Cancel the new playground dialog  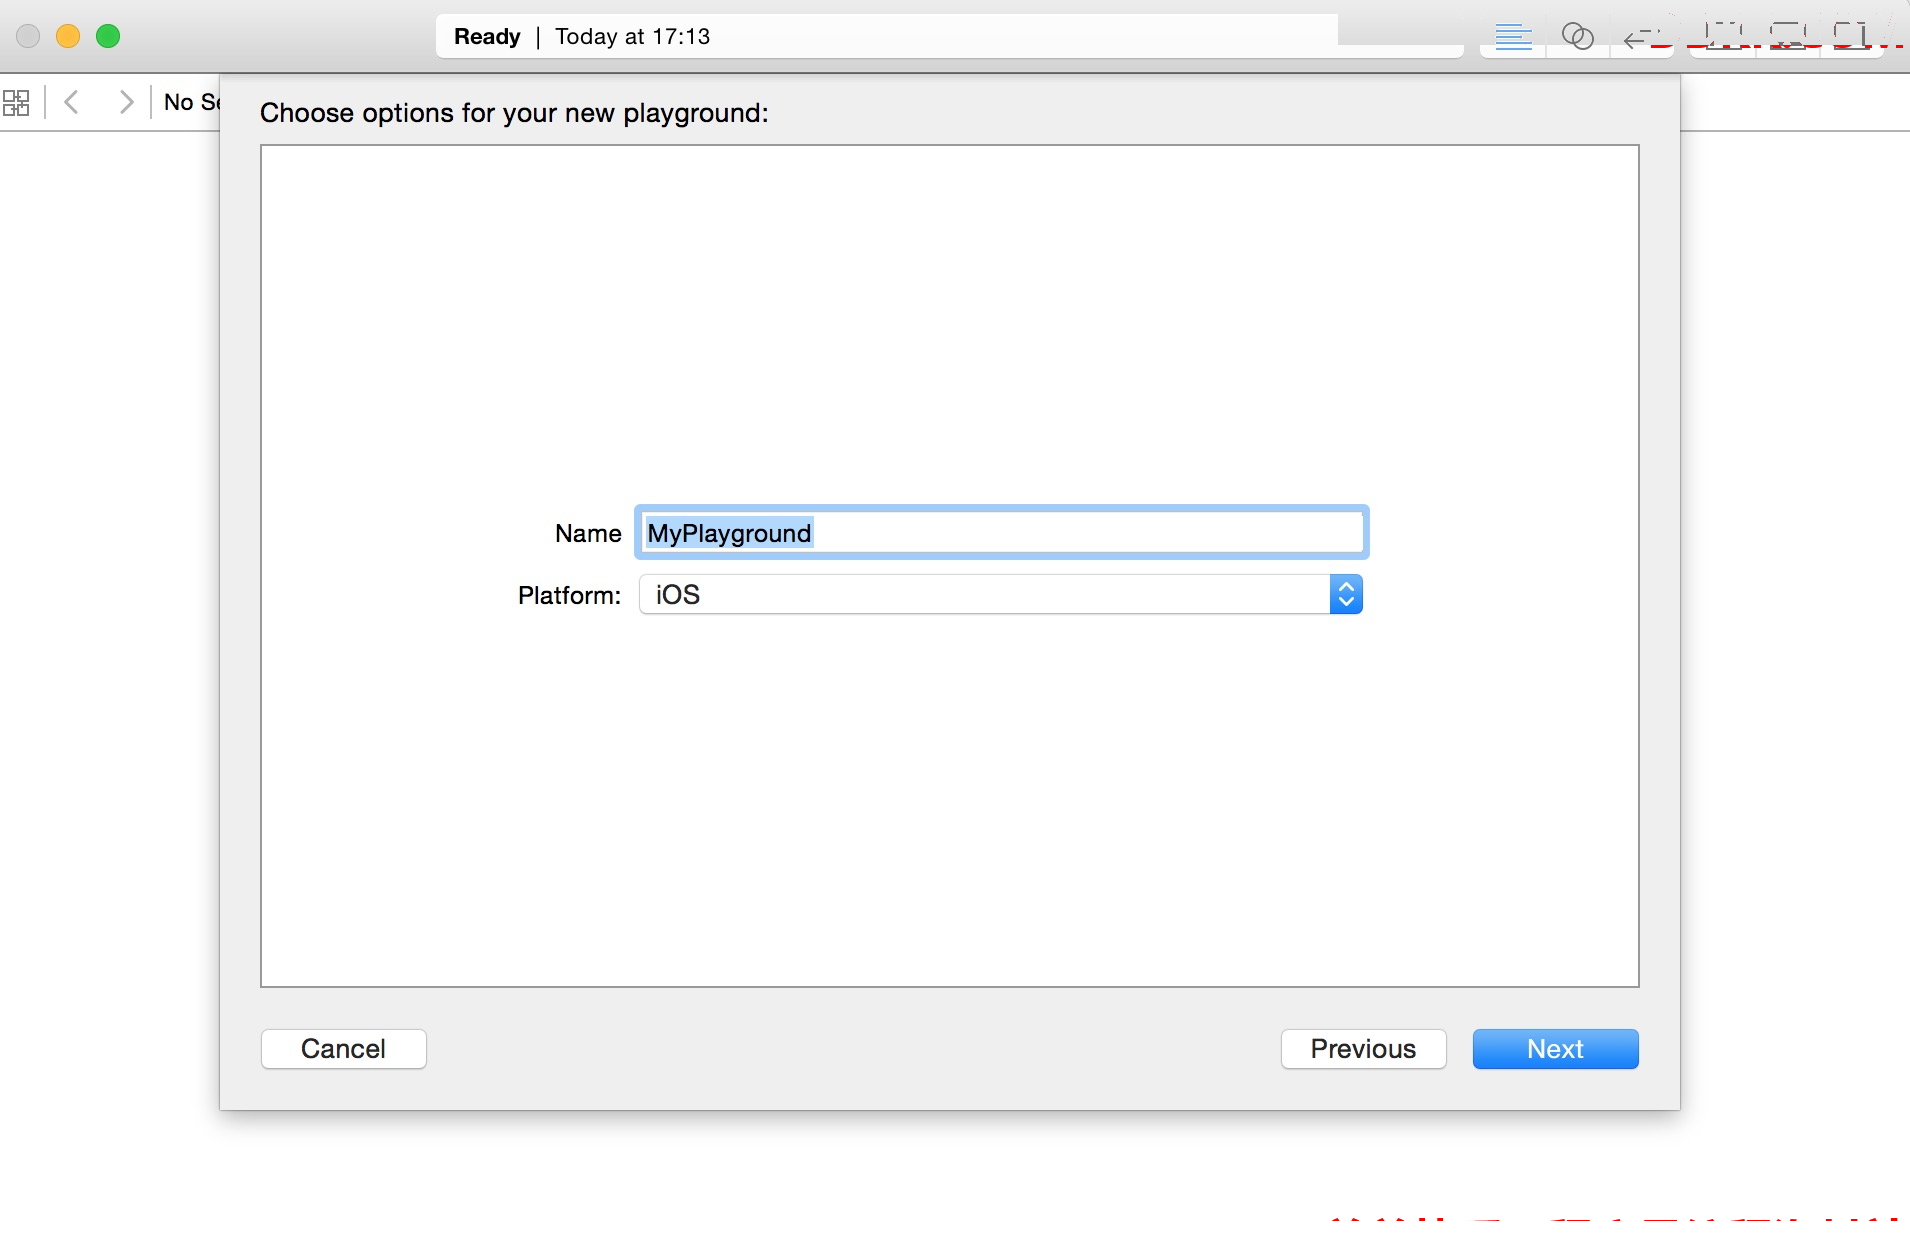point(343,1049)
